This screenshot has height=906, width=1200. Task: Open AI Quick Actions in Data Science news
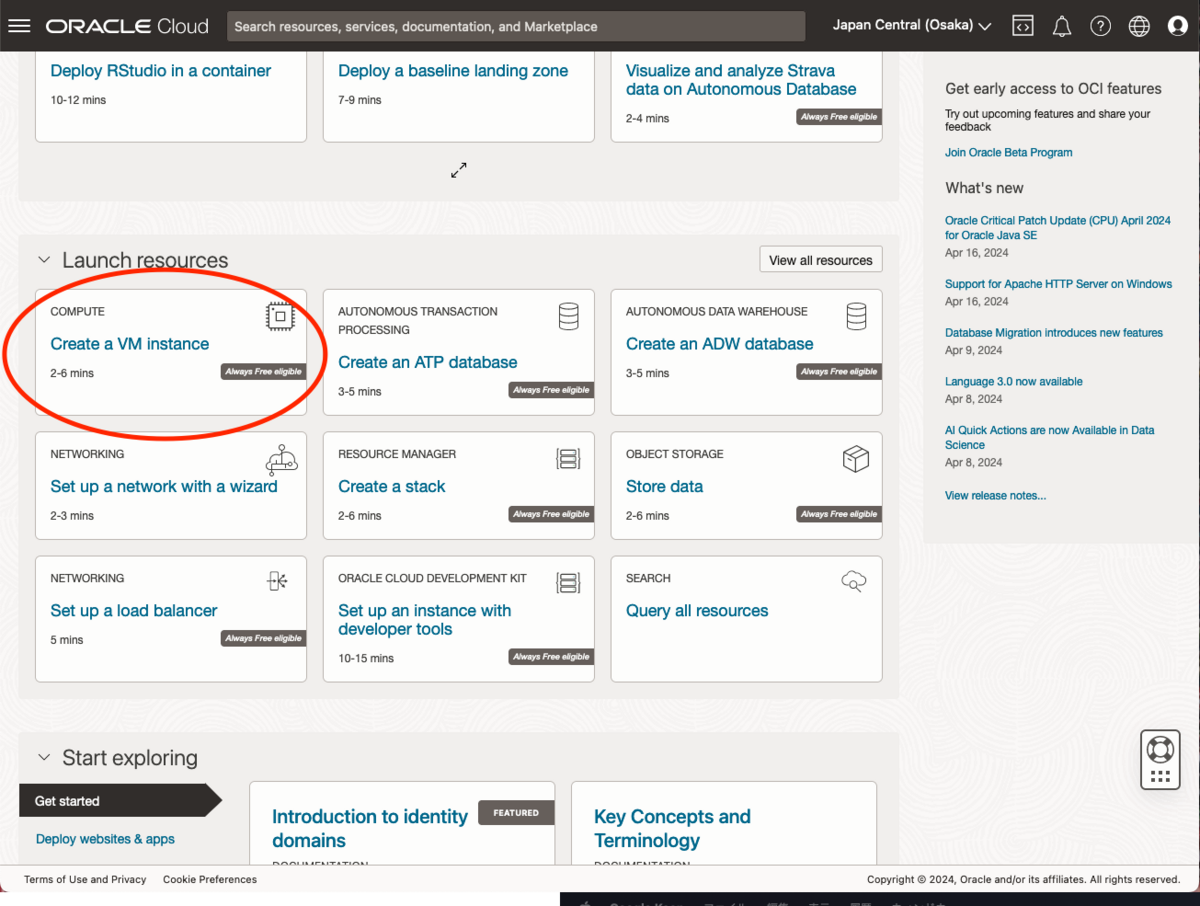pos(1050,438)
